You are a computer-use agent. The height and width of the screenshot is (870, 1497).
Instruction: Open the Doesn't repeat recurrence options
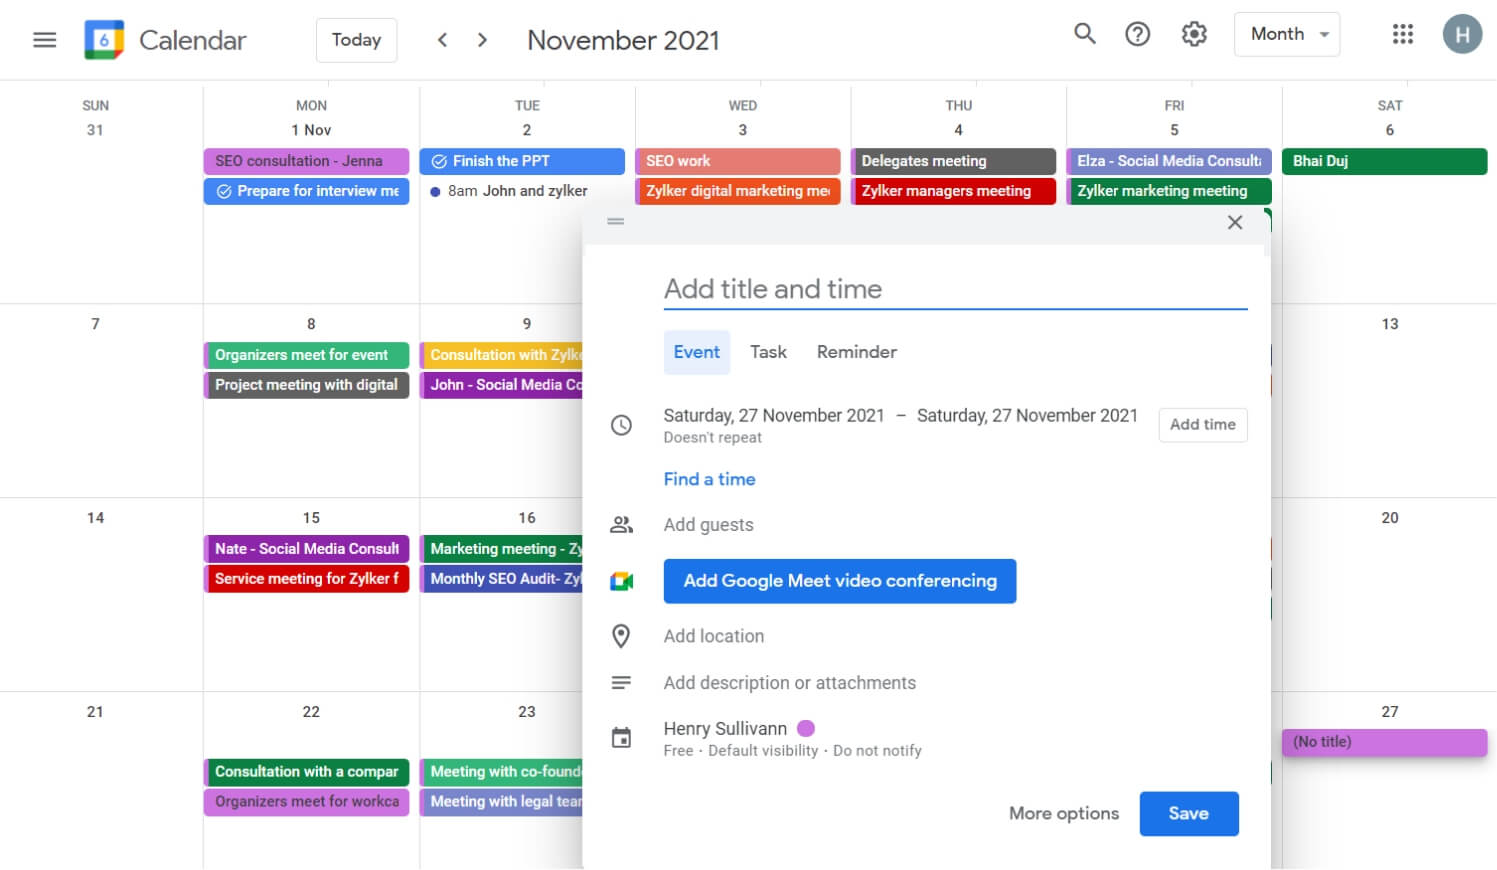712,437
